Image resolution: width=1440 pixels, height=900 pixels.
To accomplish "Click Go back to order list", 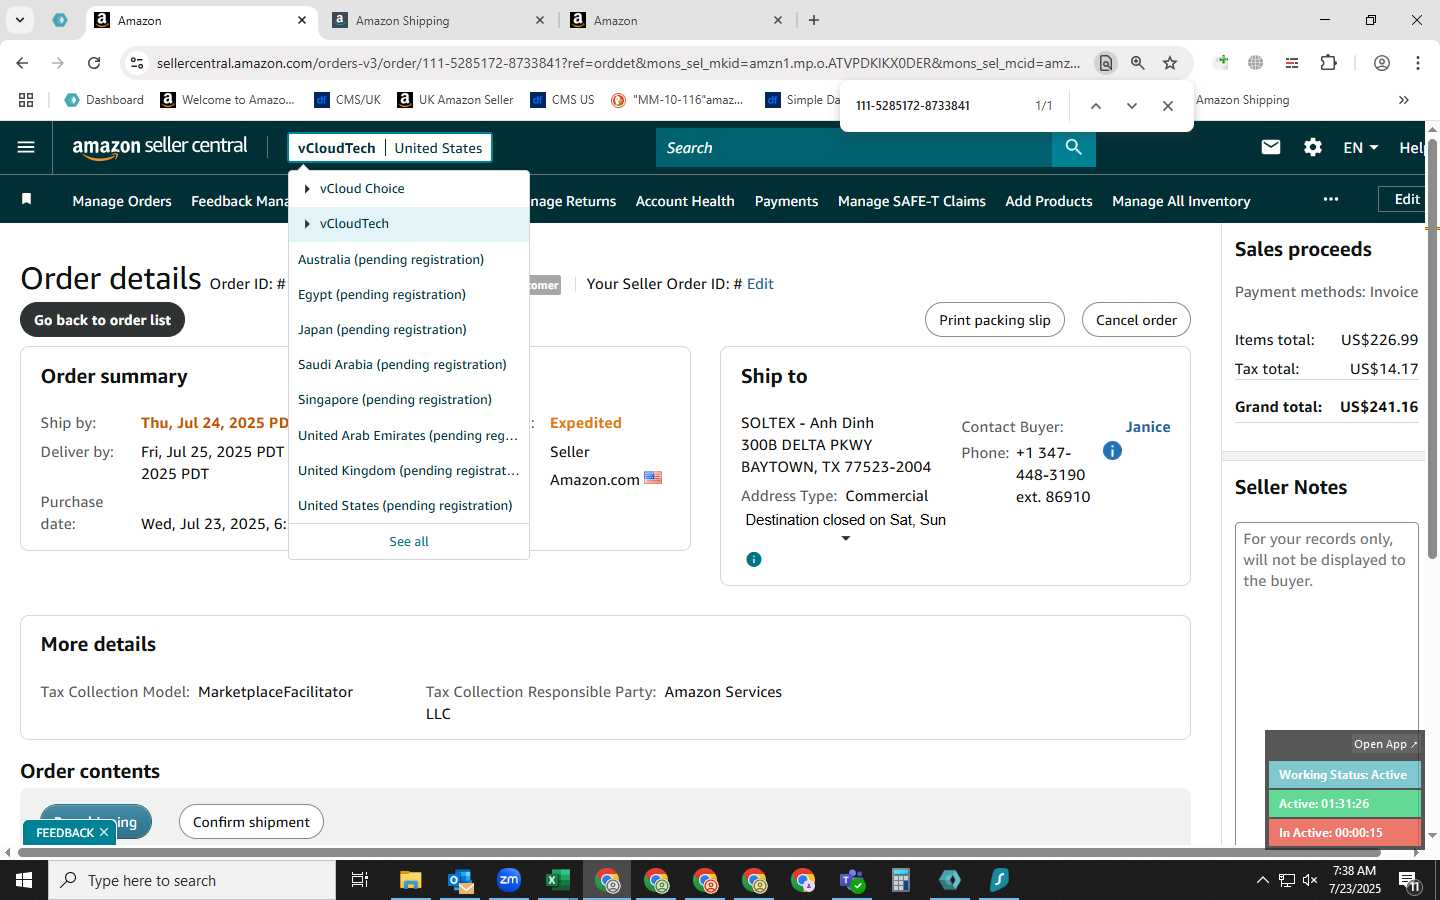I will click(x=102, y=320).
